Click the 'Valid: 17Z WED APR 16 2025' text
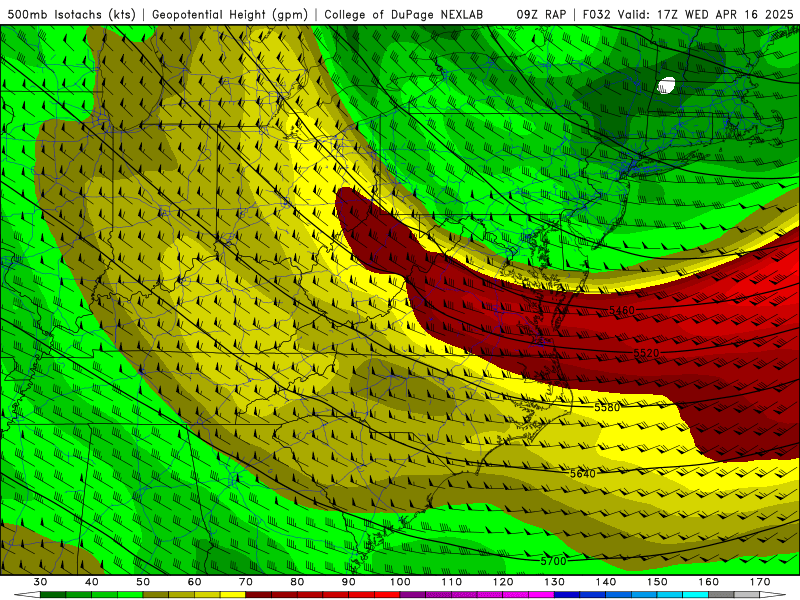 [706, 15]
